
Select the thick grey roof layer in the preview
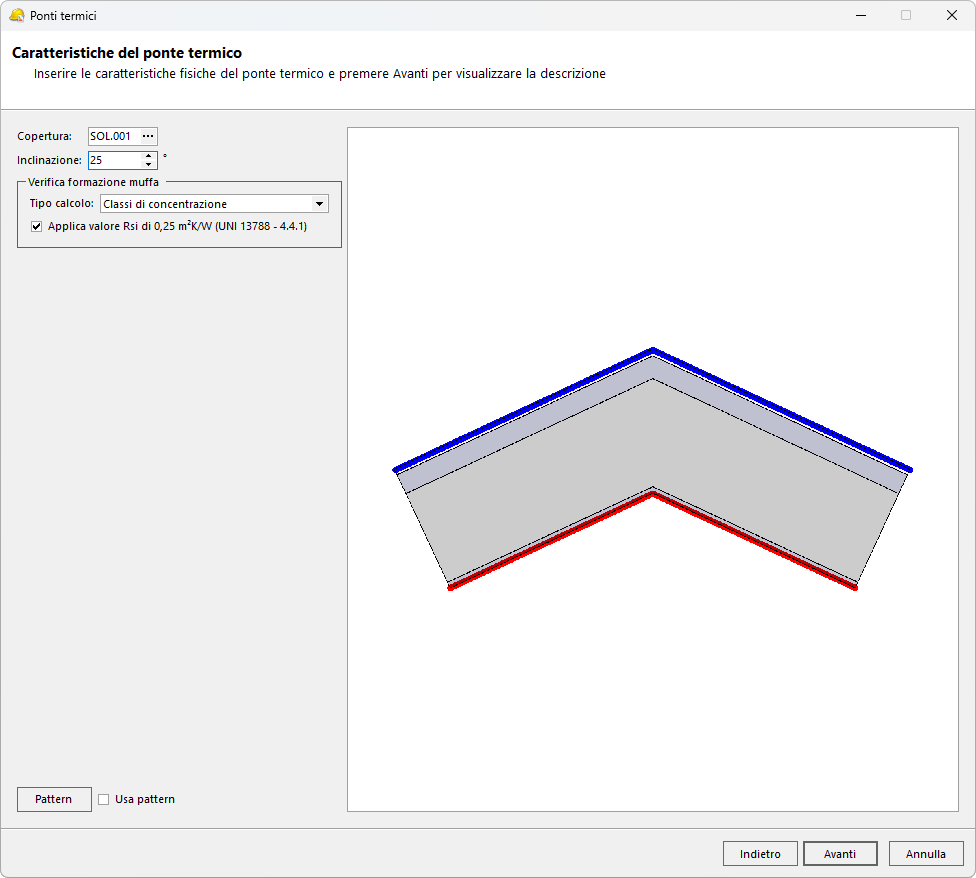(x=652, y=440)
